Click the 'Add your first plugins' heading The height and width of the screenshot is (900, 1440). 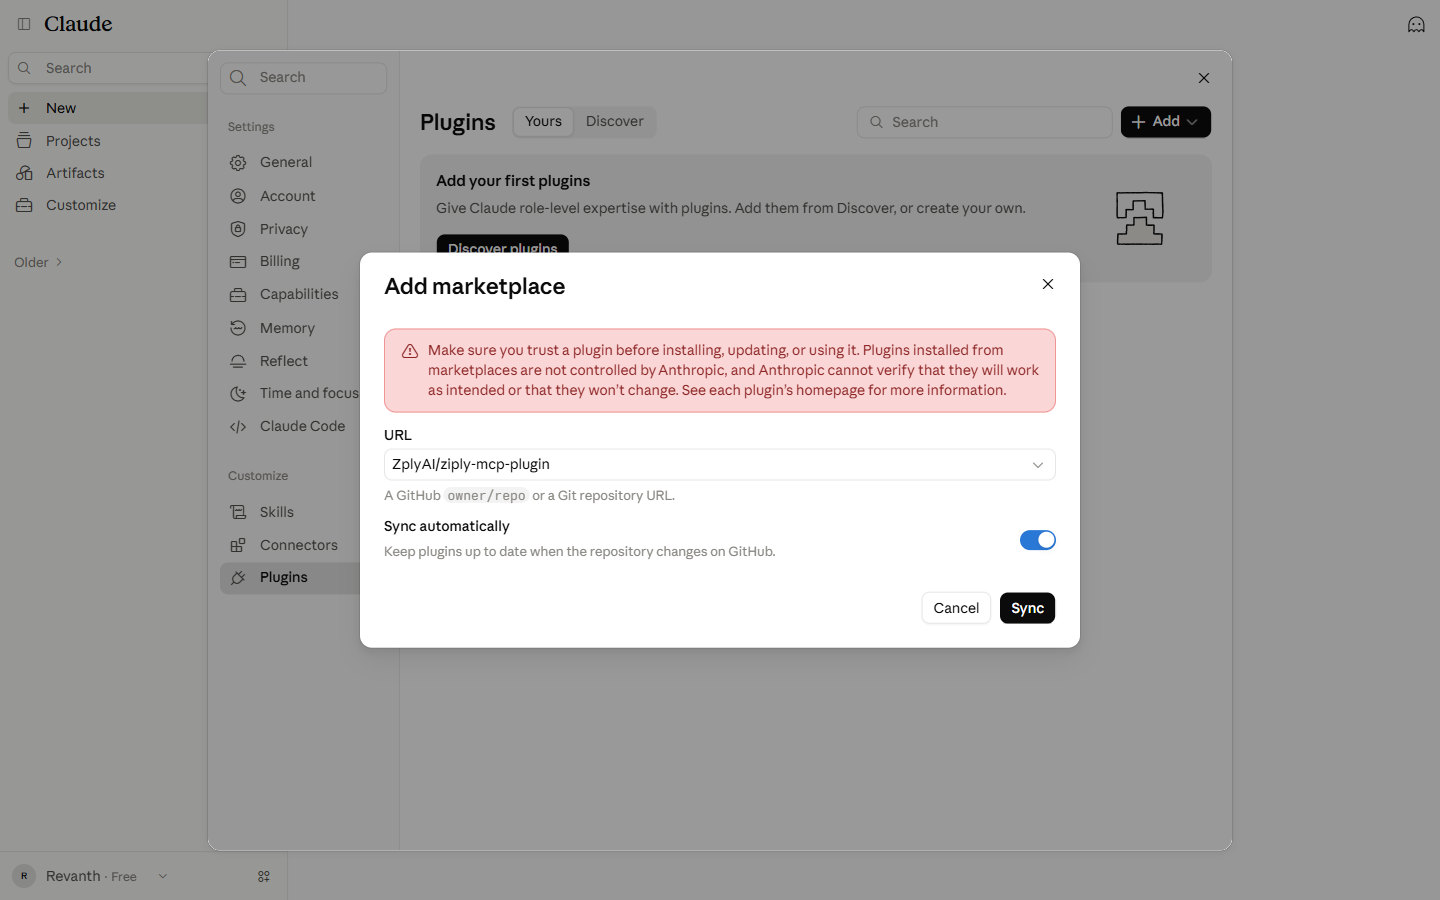click(513, 181)
